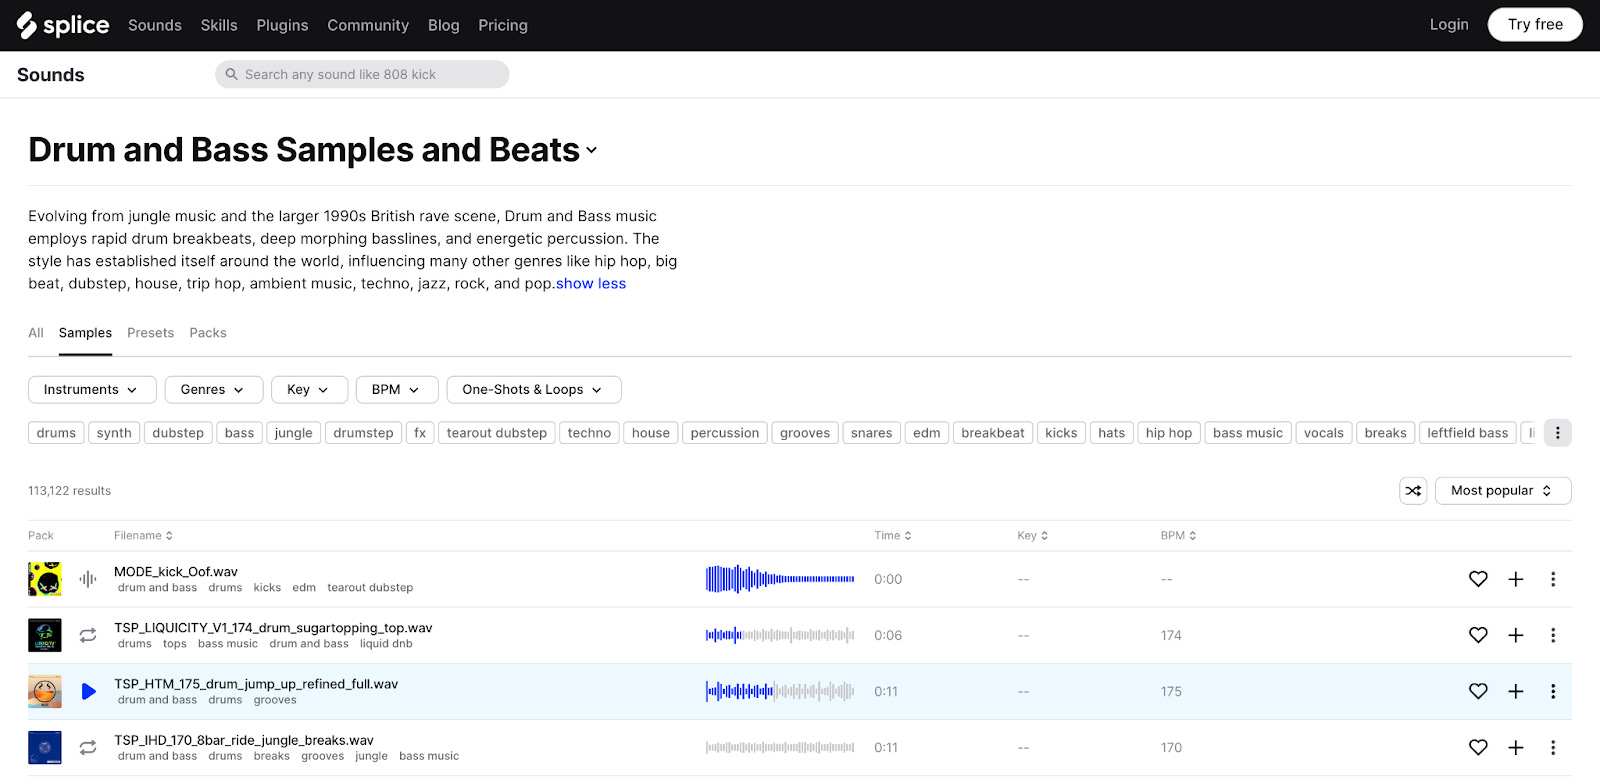This screenshot has width=1600, height=784.
Task: Click the show less link
Action: 591,284
